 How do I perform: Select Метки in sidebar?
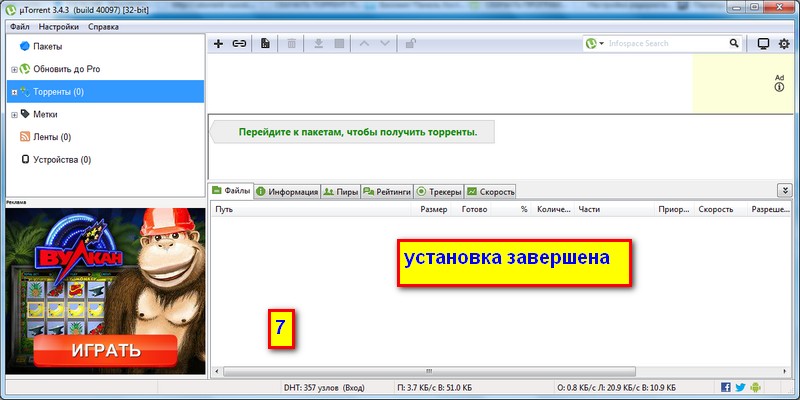[105, 114]
